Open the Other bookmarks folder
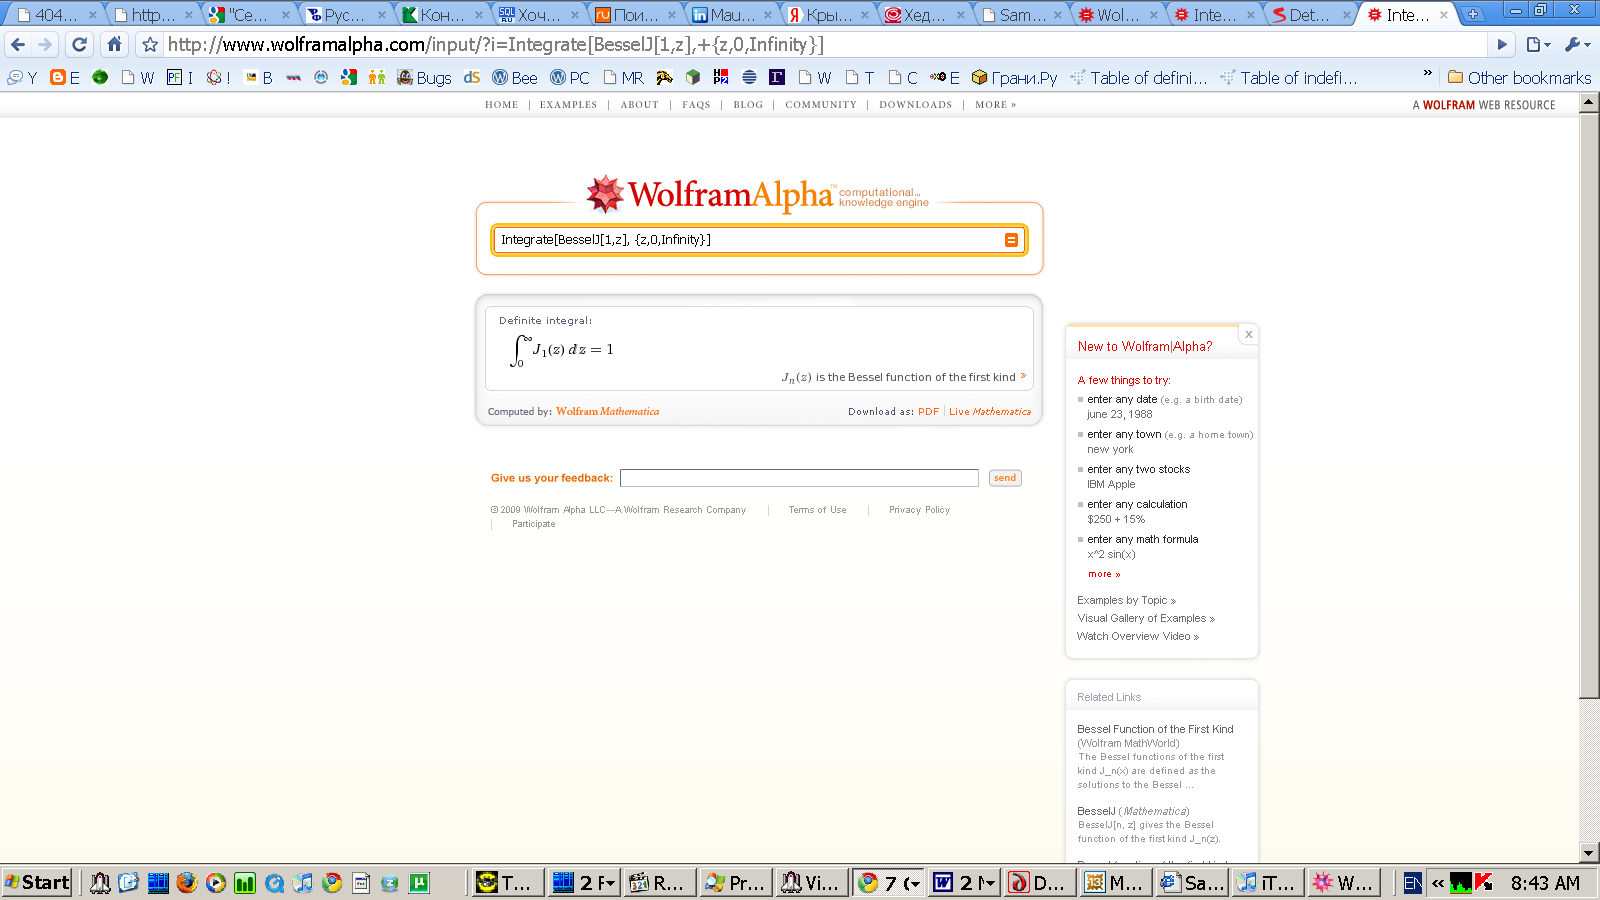This screenshot has height=900, width=1600. 1519,77
